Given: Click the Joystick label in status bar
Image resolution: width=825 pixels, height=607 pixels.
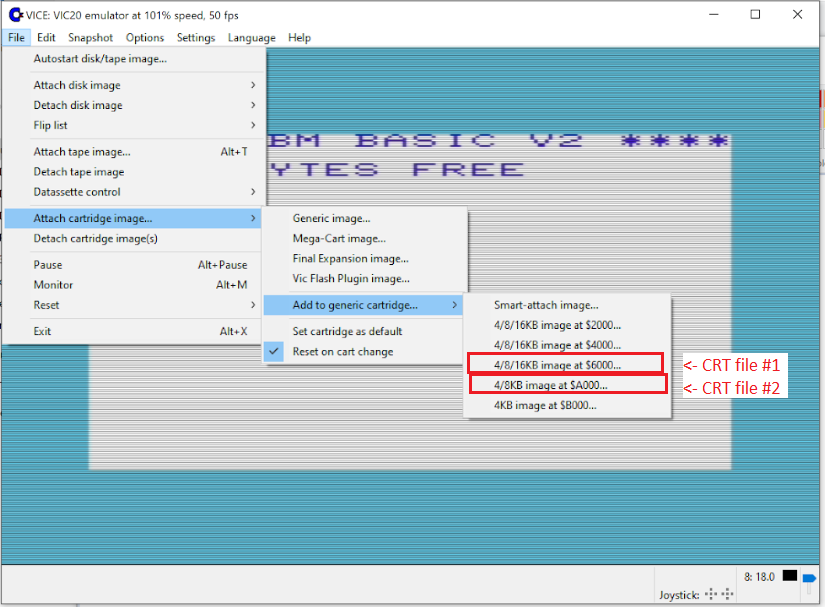Looking at the screenshot, I should [679, 595].
